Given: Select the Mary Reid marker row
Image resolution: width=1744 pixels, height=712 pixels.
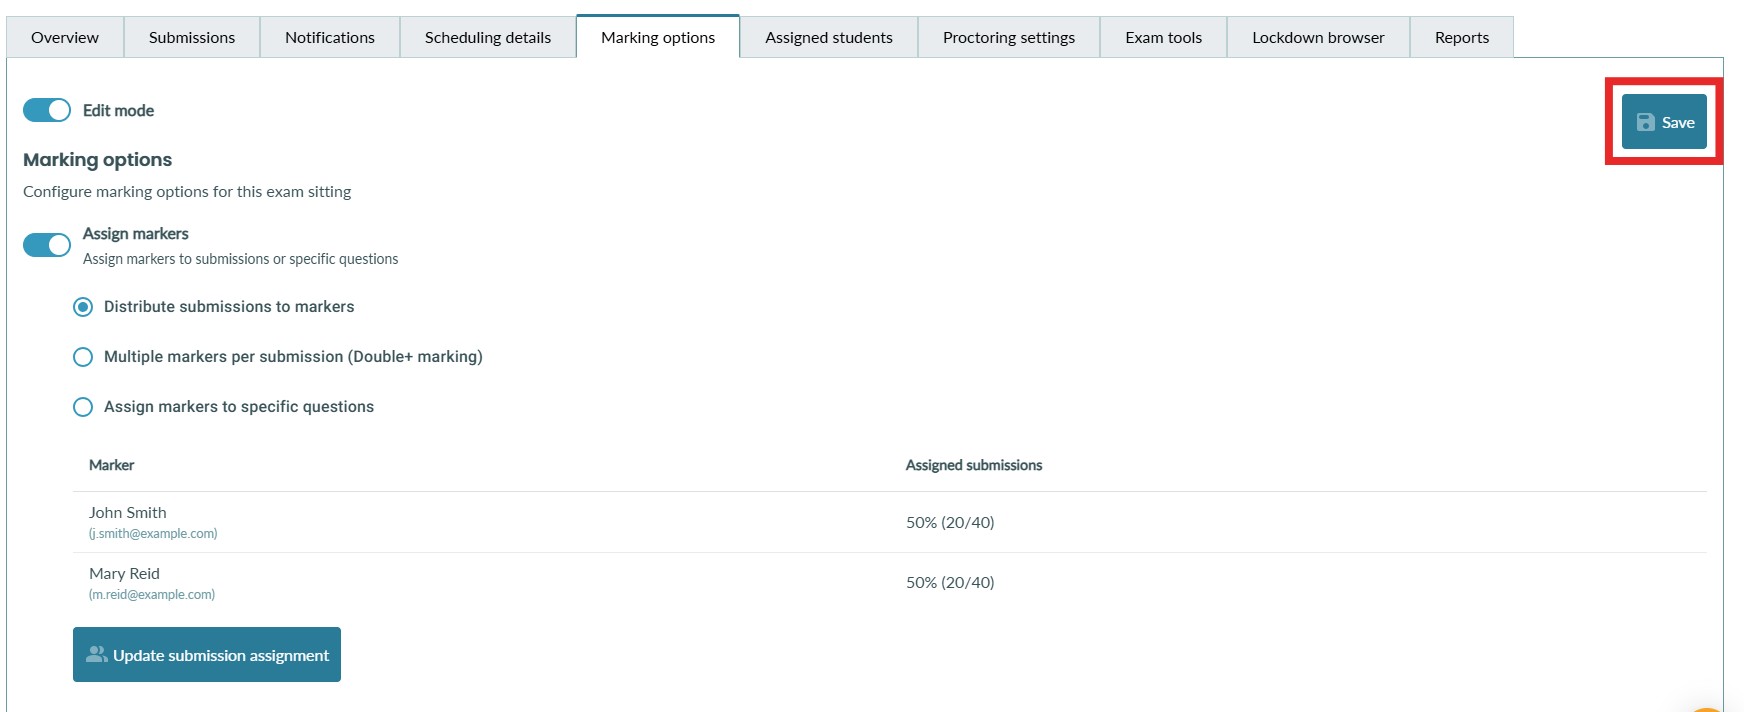Looking at the screenshot, I should pyautogui.click(x=125, y=574).
